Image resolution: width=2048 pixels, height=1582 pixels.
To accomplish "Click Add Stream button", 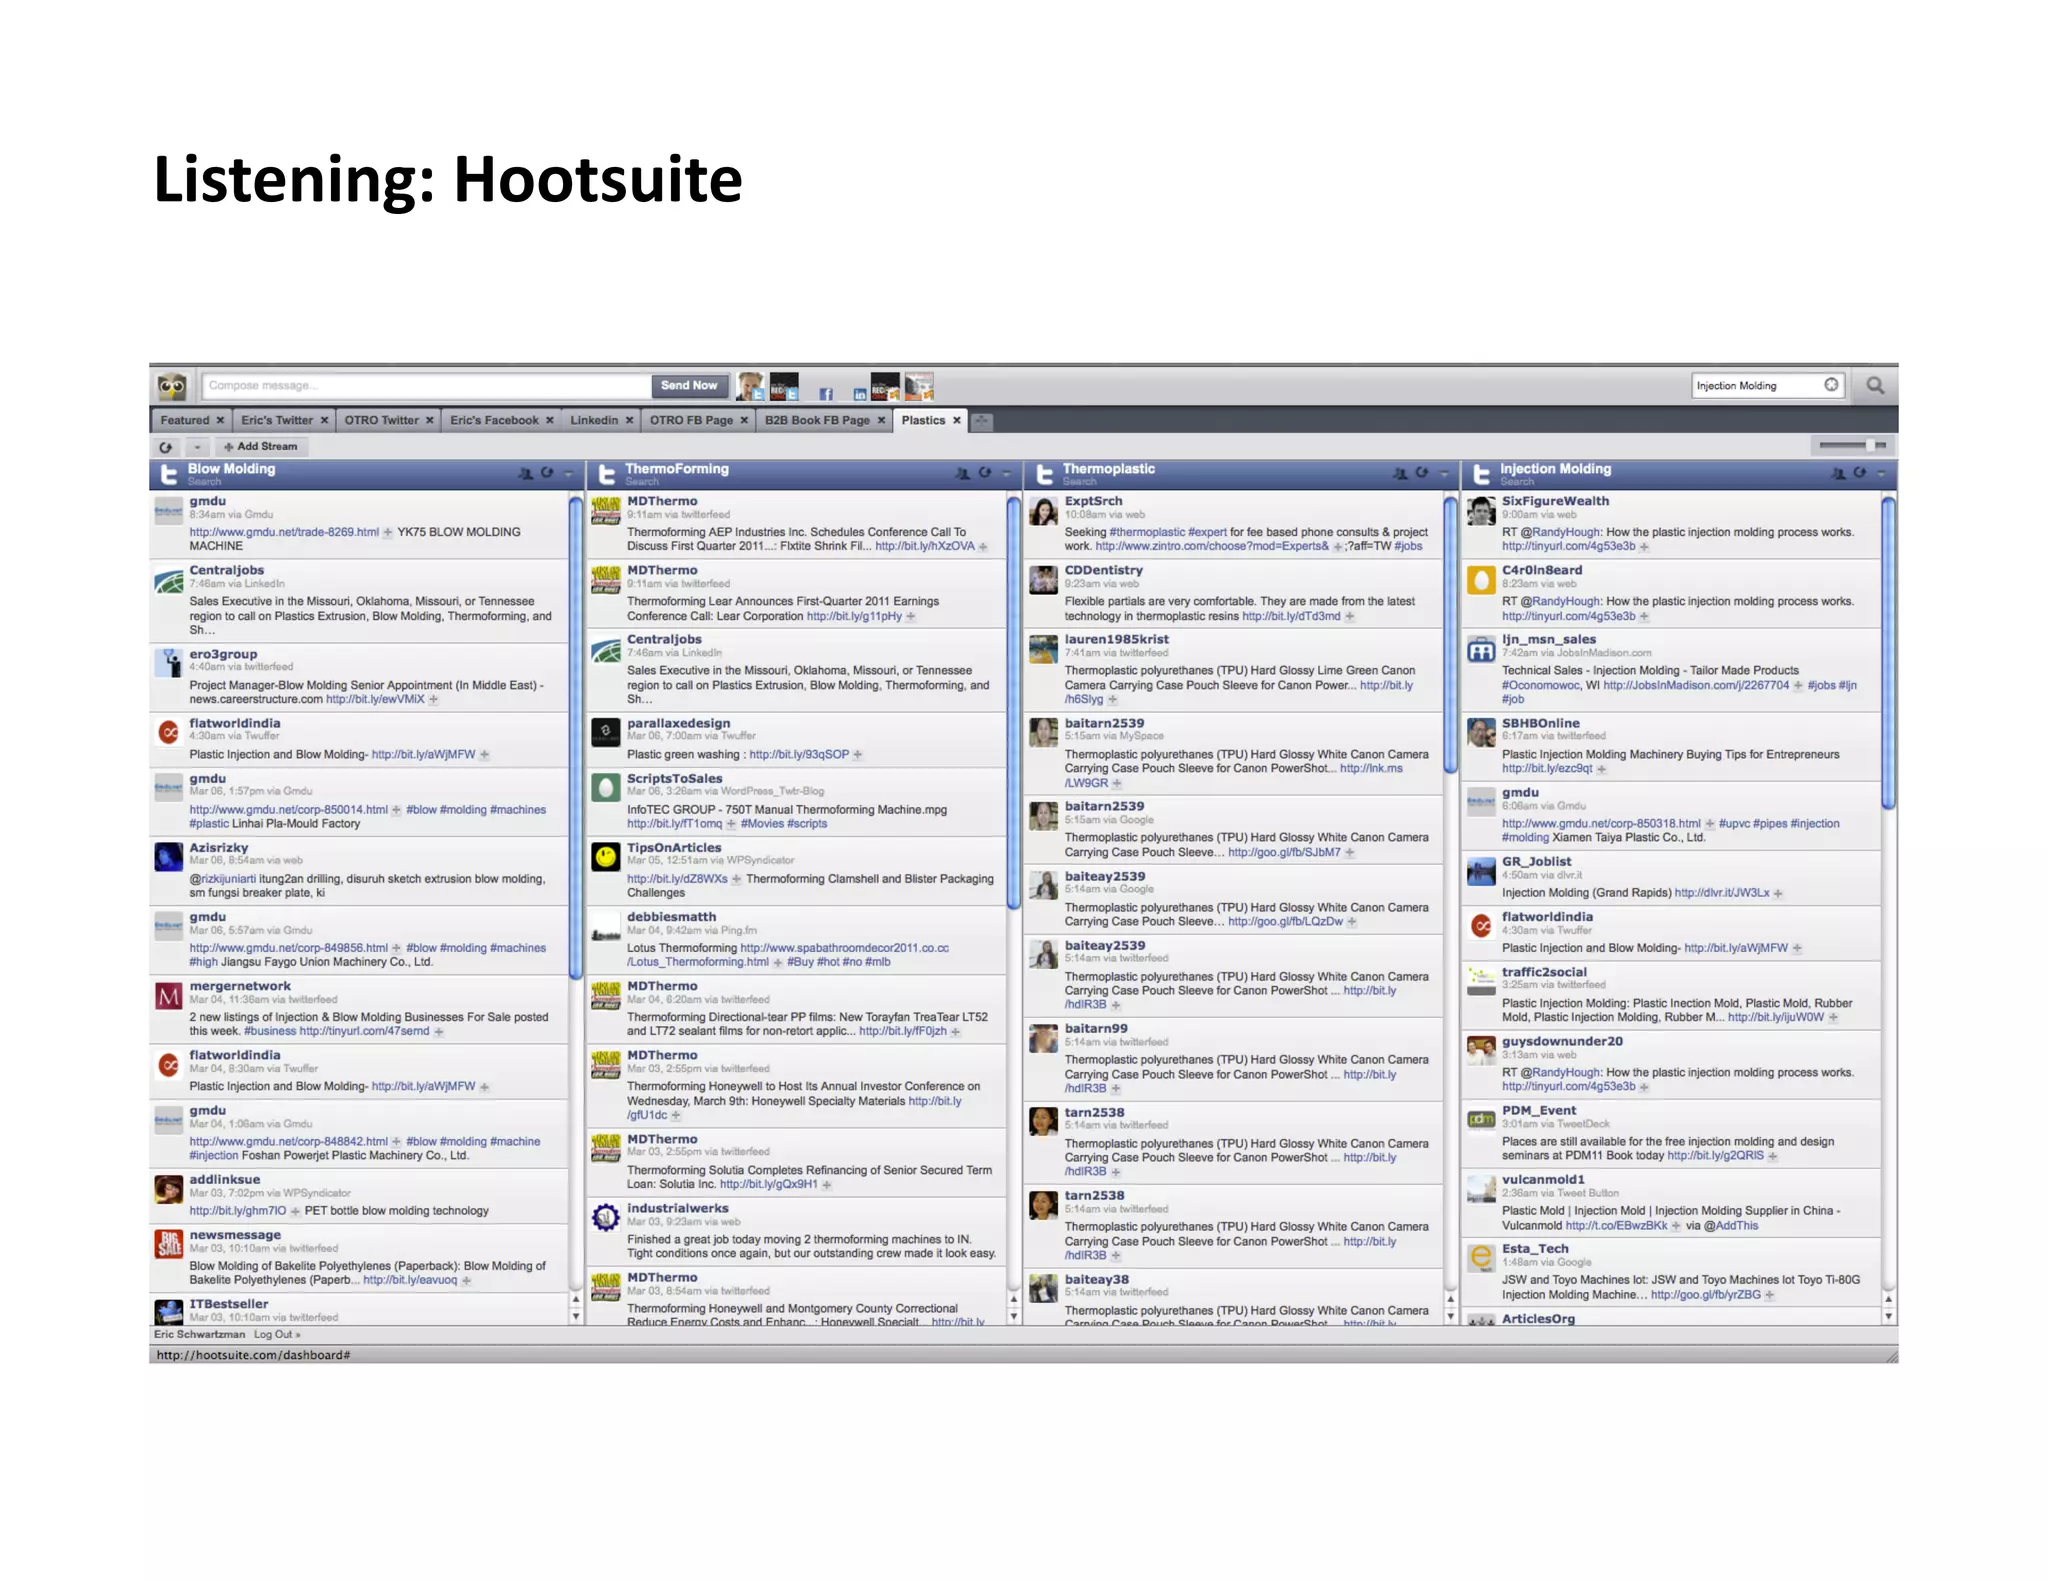I will (x=261, y=447).
